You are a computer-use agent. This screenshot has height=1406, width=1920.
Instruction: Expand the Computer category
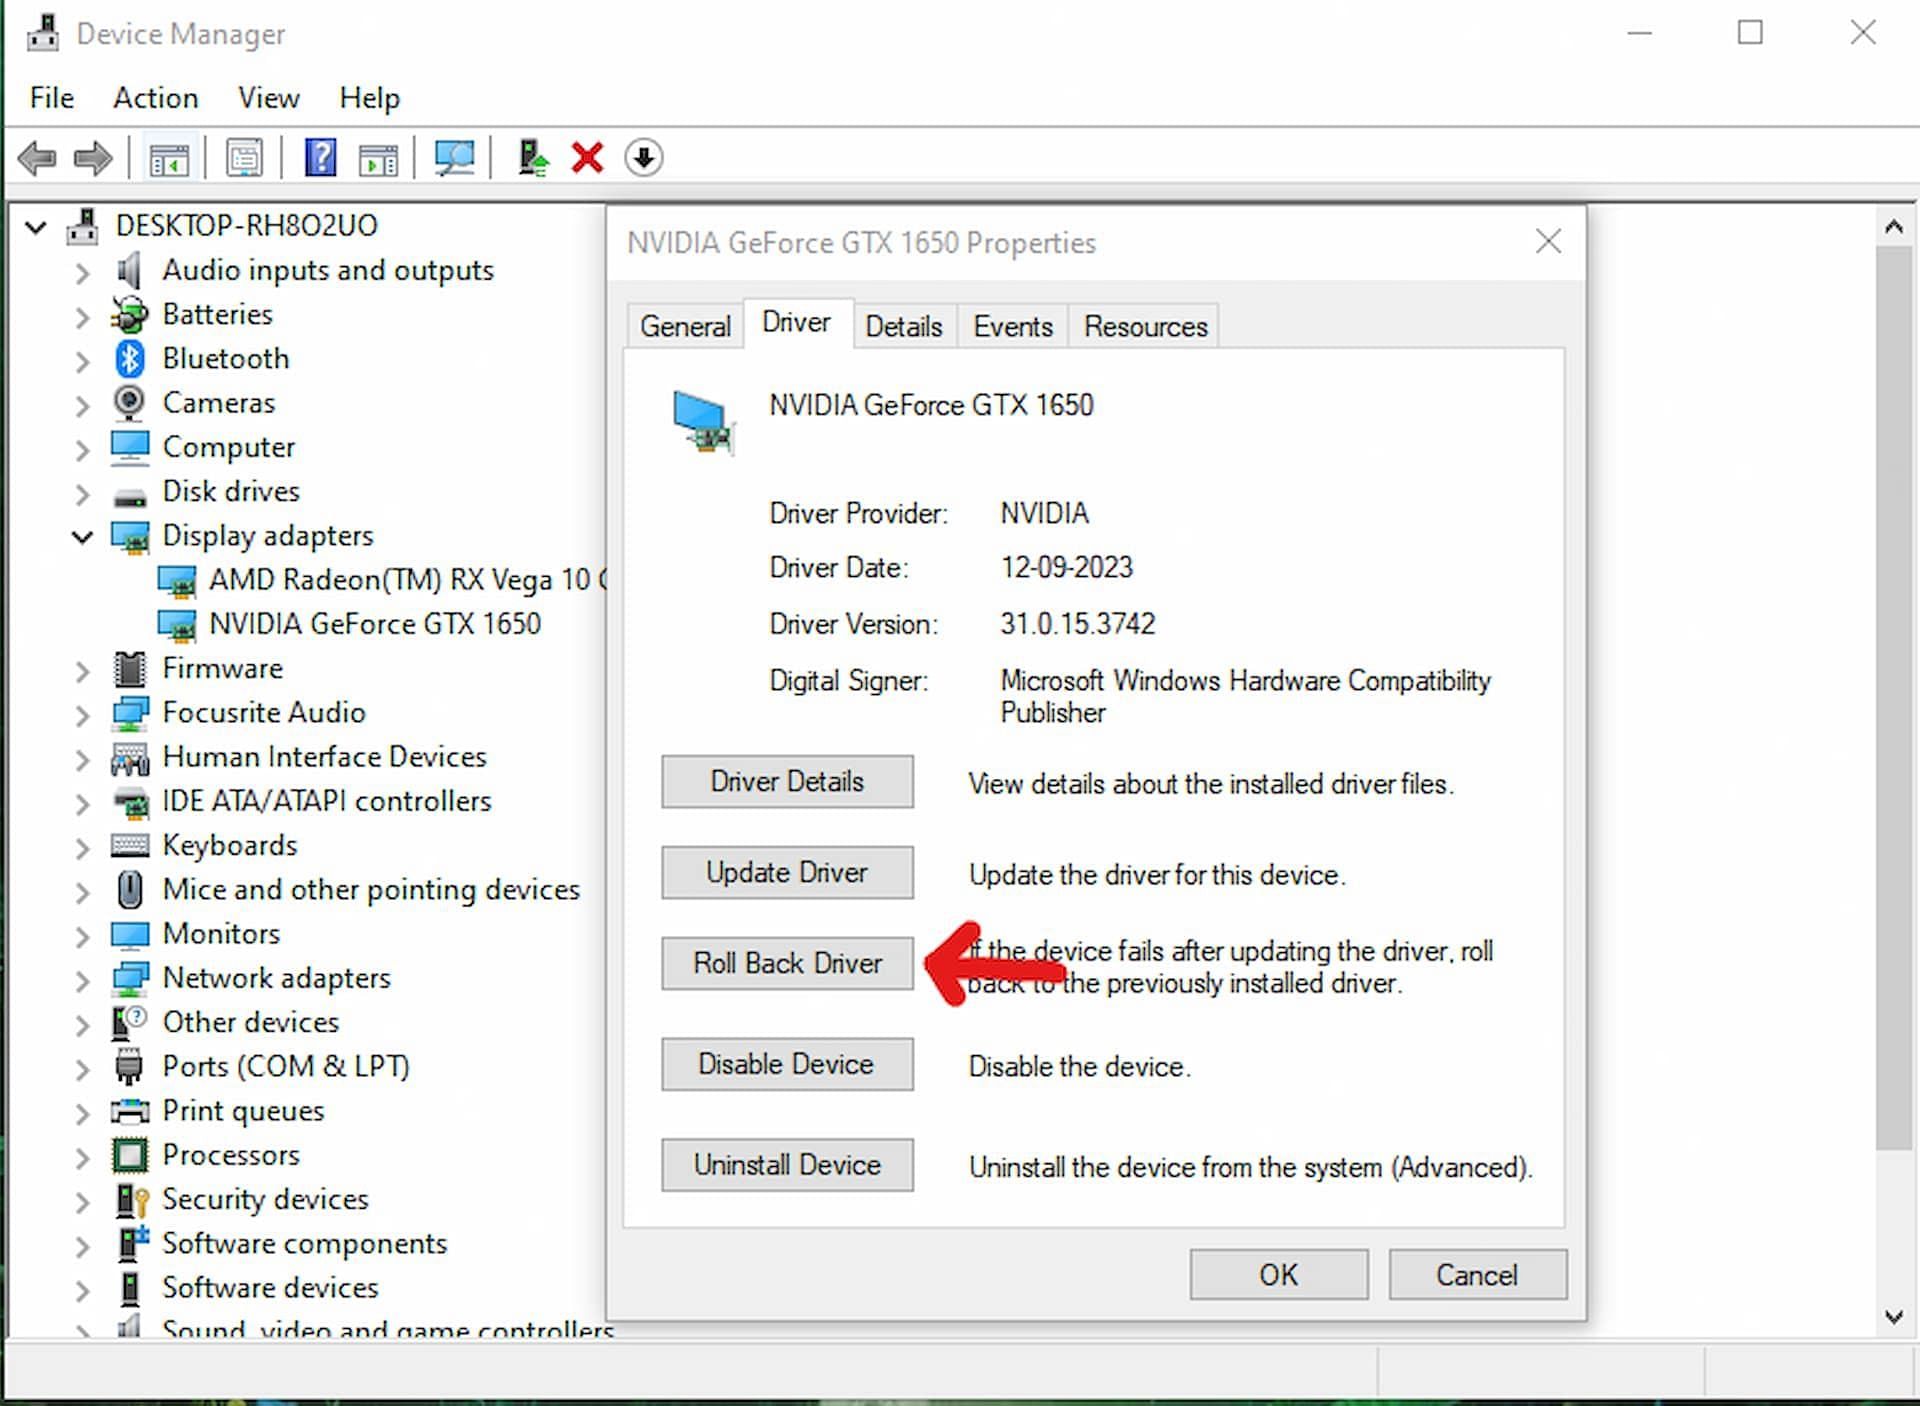(x=82, y=449)
